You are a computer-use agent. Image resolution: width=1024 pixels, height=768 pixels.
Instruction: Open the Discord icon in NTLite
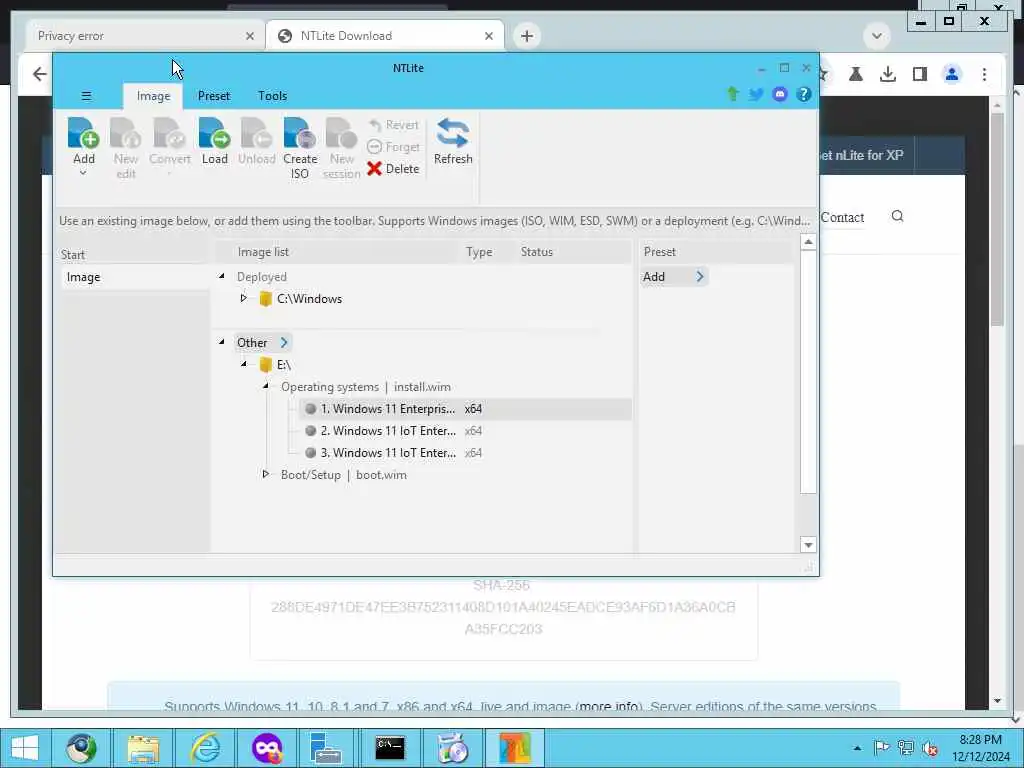point(780,94)
